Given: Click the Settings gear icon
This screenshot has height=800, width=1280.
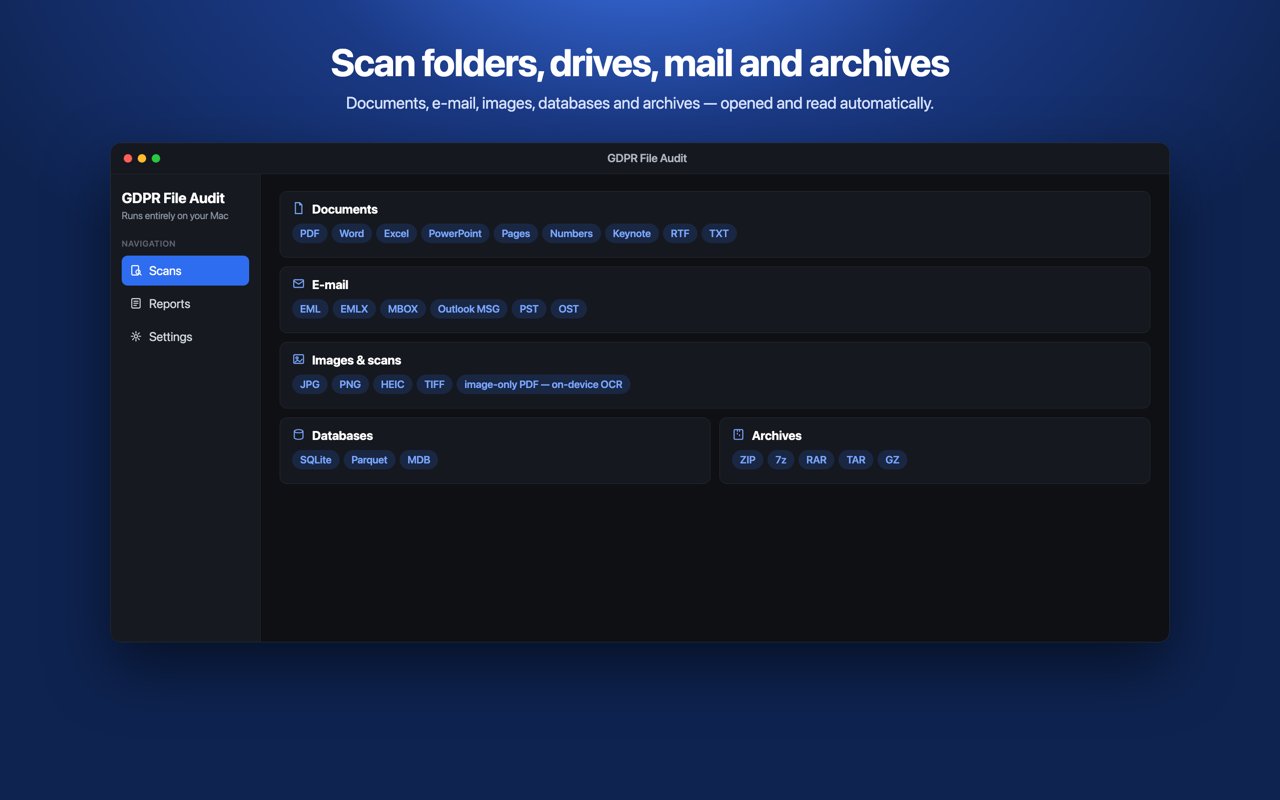Looking at the screenshot, I should click(136, 337).
